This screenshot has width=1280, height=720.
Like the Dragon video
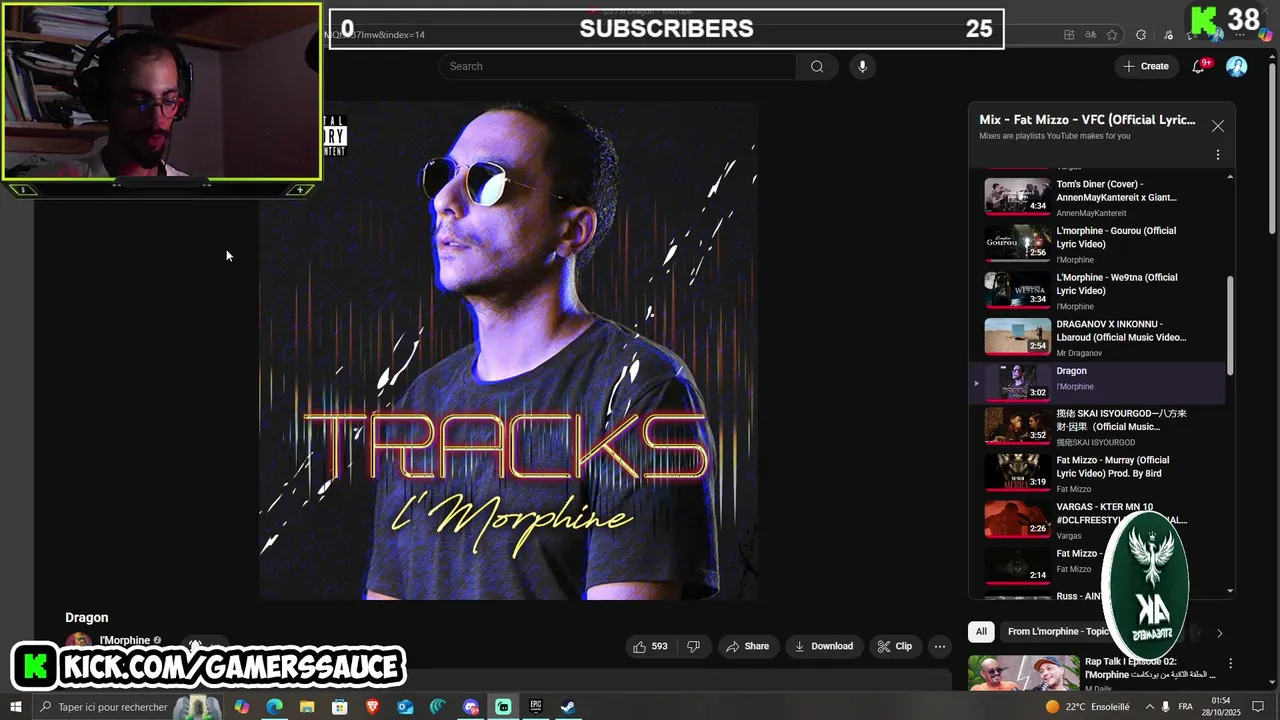point(650,646)
